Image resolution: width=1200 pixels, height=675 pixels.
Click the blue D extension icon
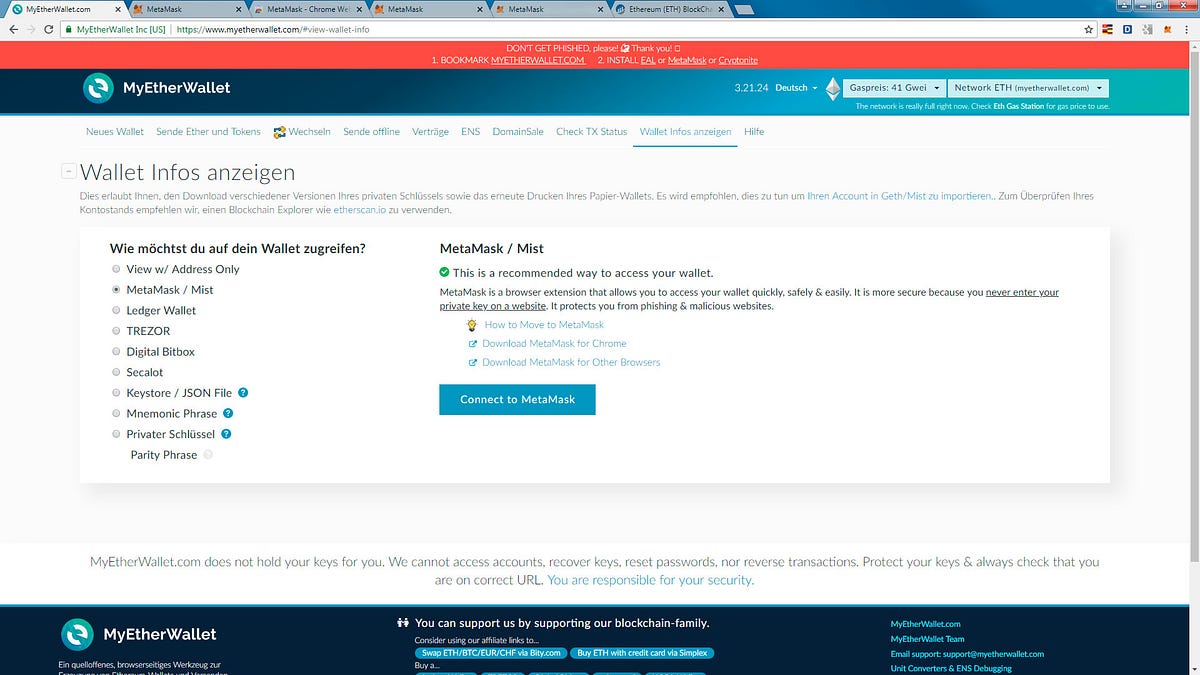click(x=1127, y=29)
